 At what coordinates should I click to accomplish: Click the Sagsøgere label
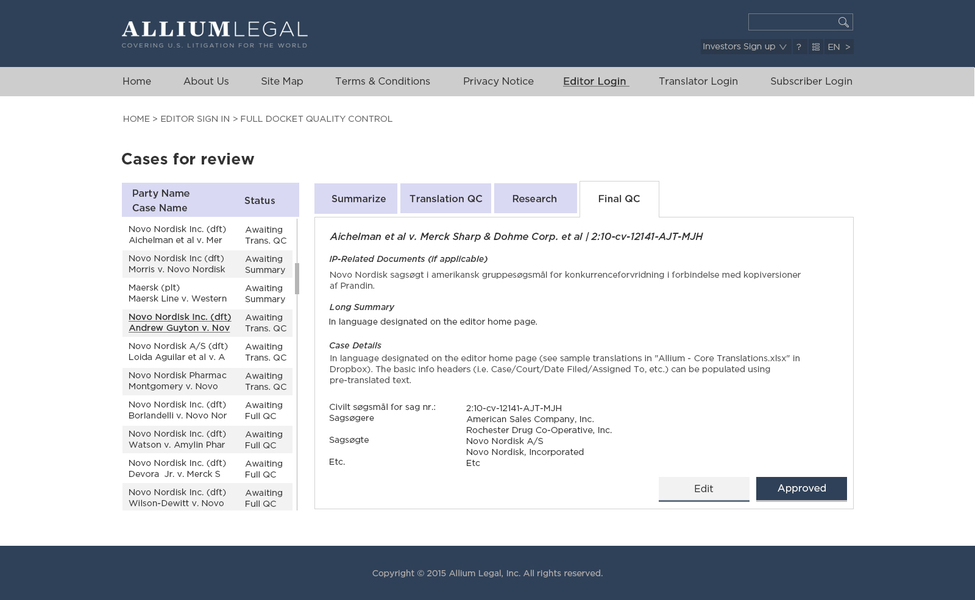click(351, 418)
